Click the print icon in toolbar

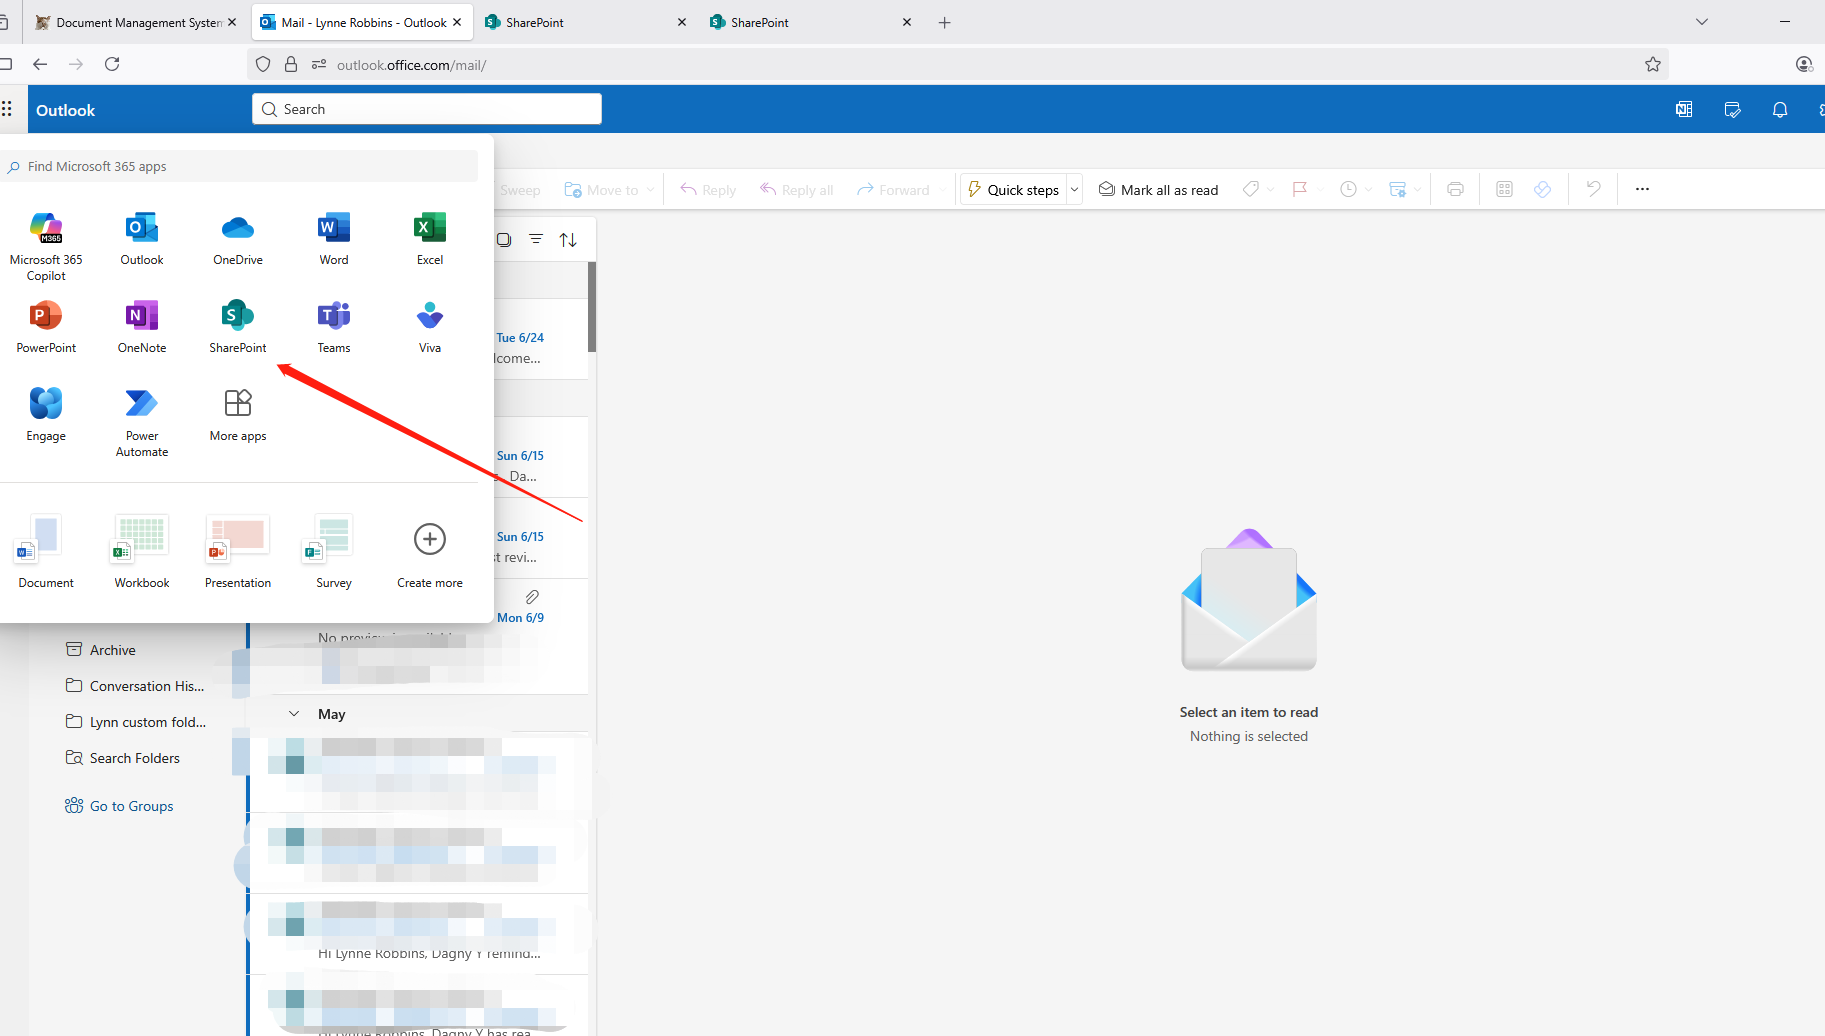[1455, 190]
